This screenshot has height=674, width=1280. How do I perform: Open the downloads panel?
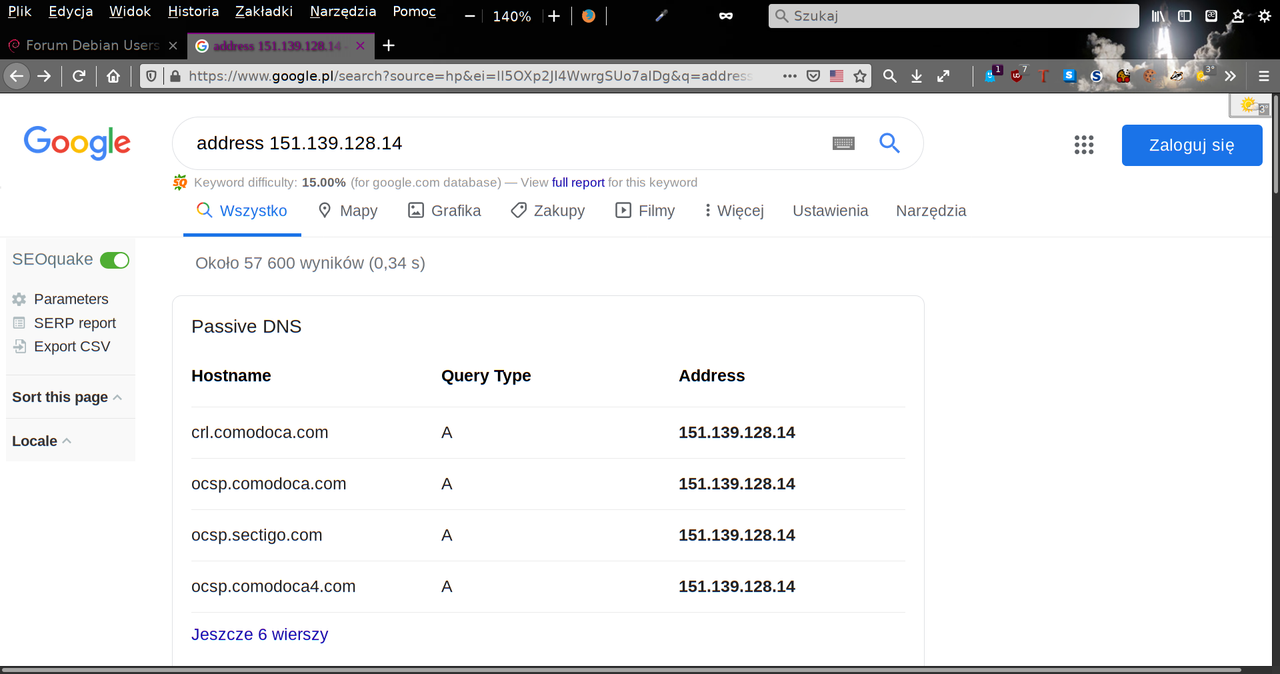pos(916,76)
